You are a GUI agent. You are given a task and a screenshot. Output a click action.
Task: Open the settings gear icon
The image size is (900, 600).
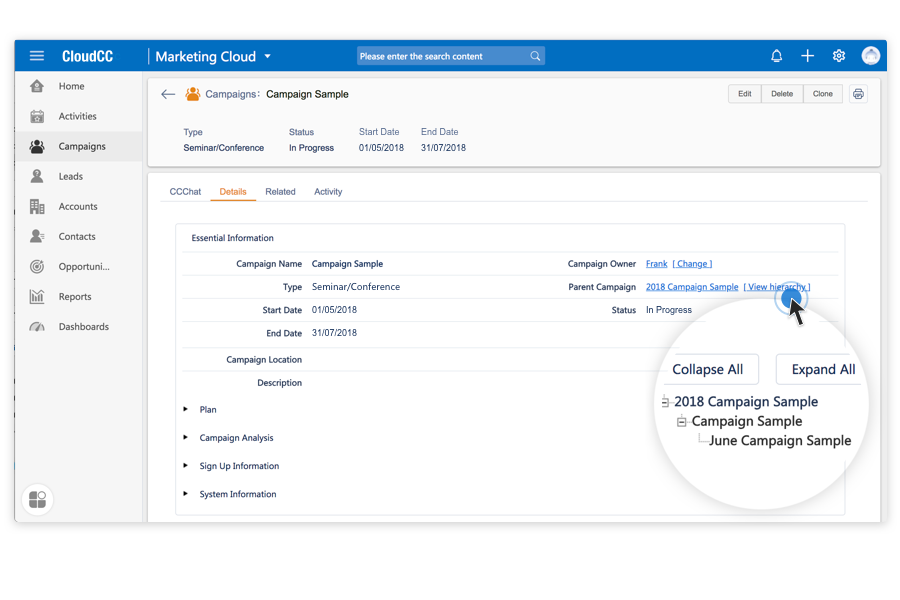[x=838, y=56]
